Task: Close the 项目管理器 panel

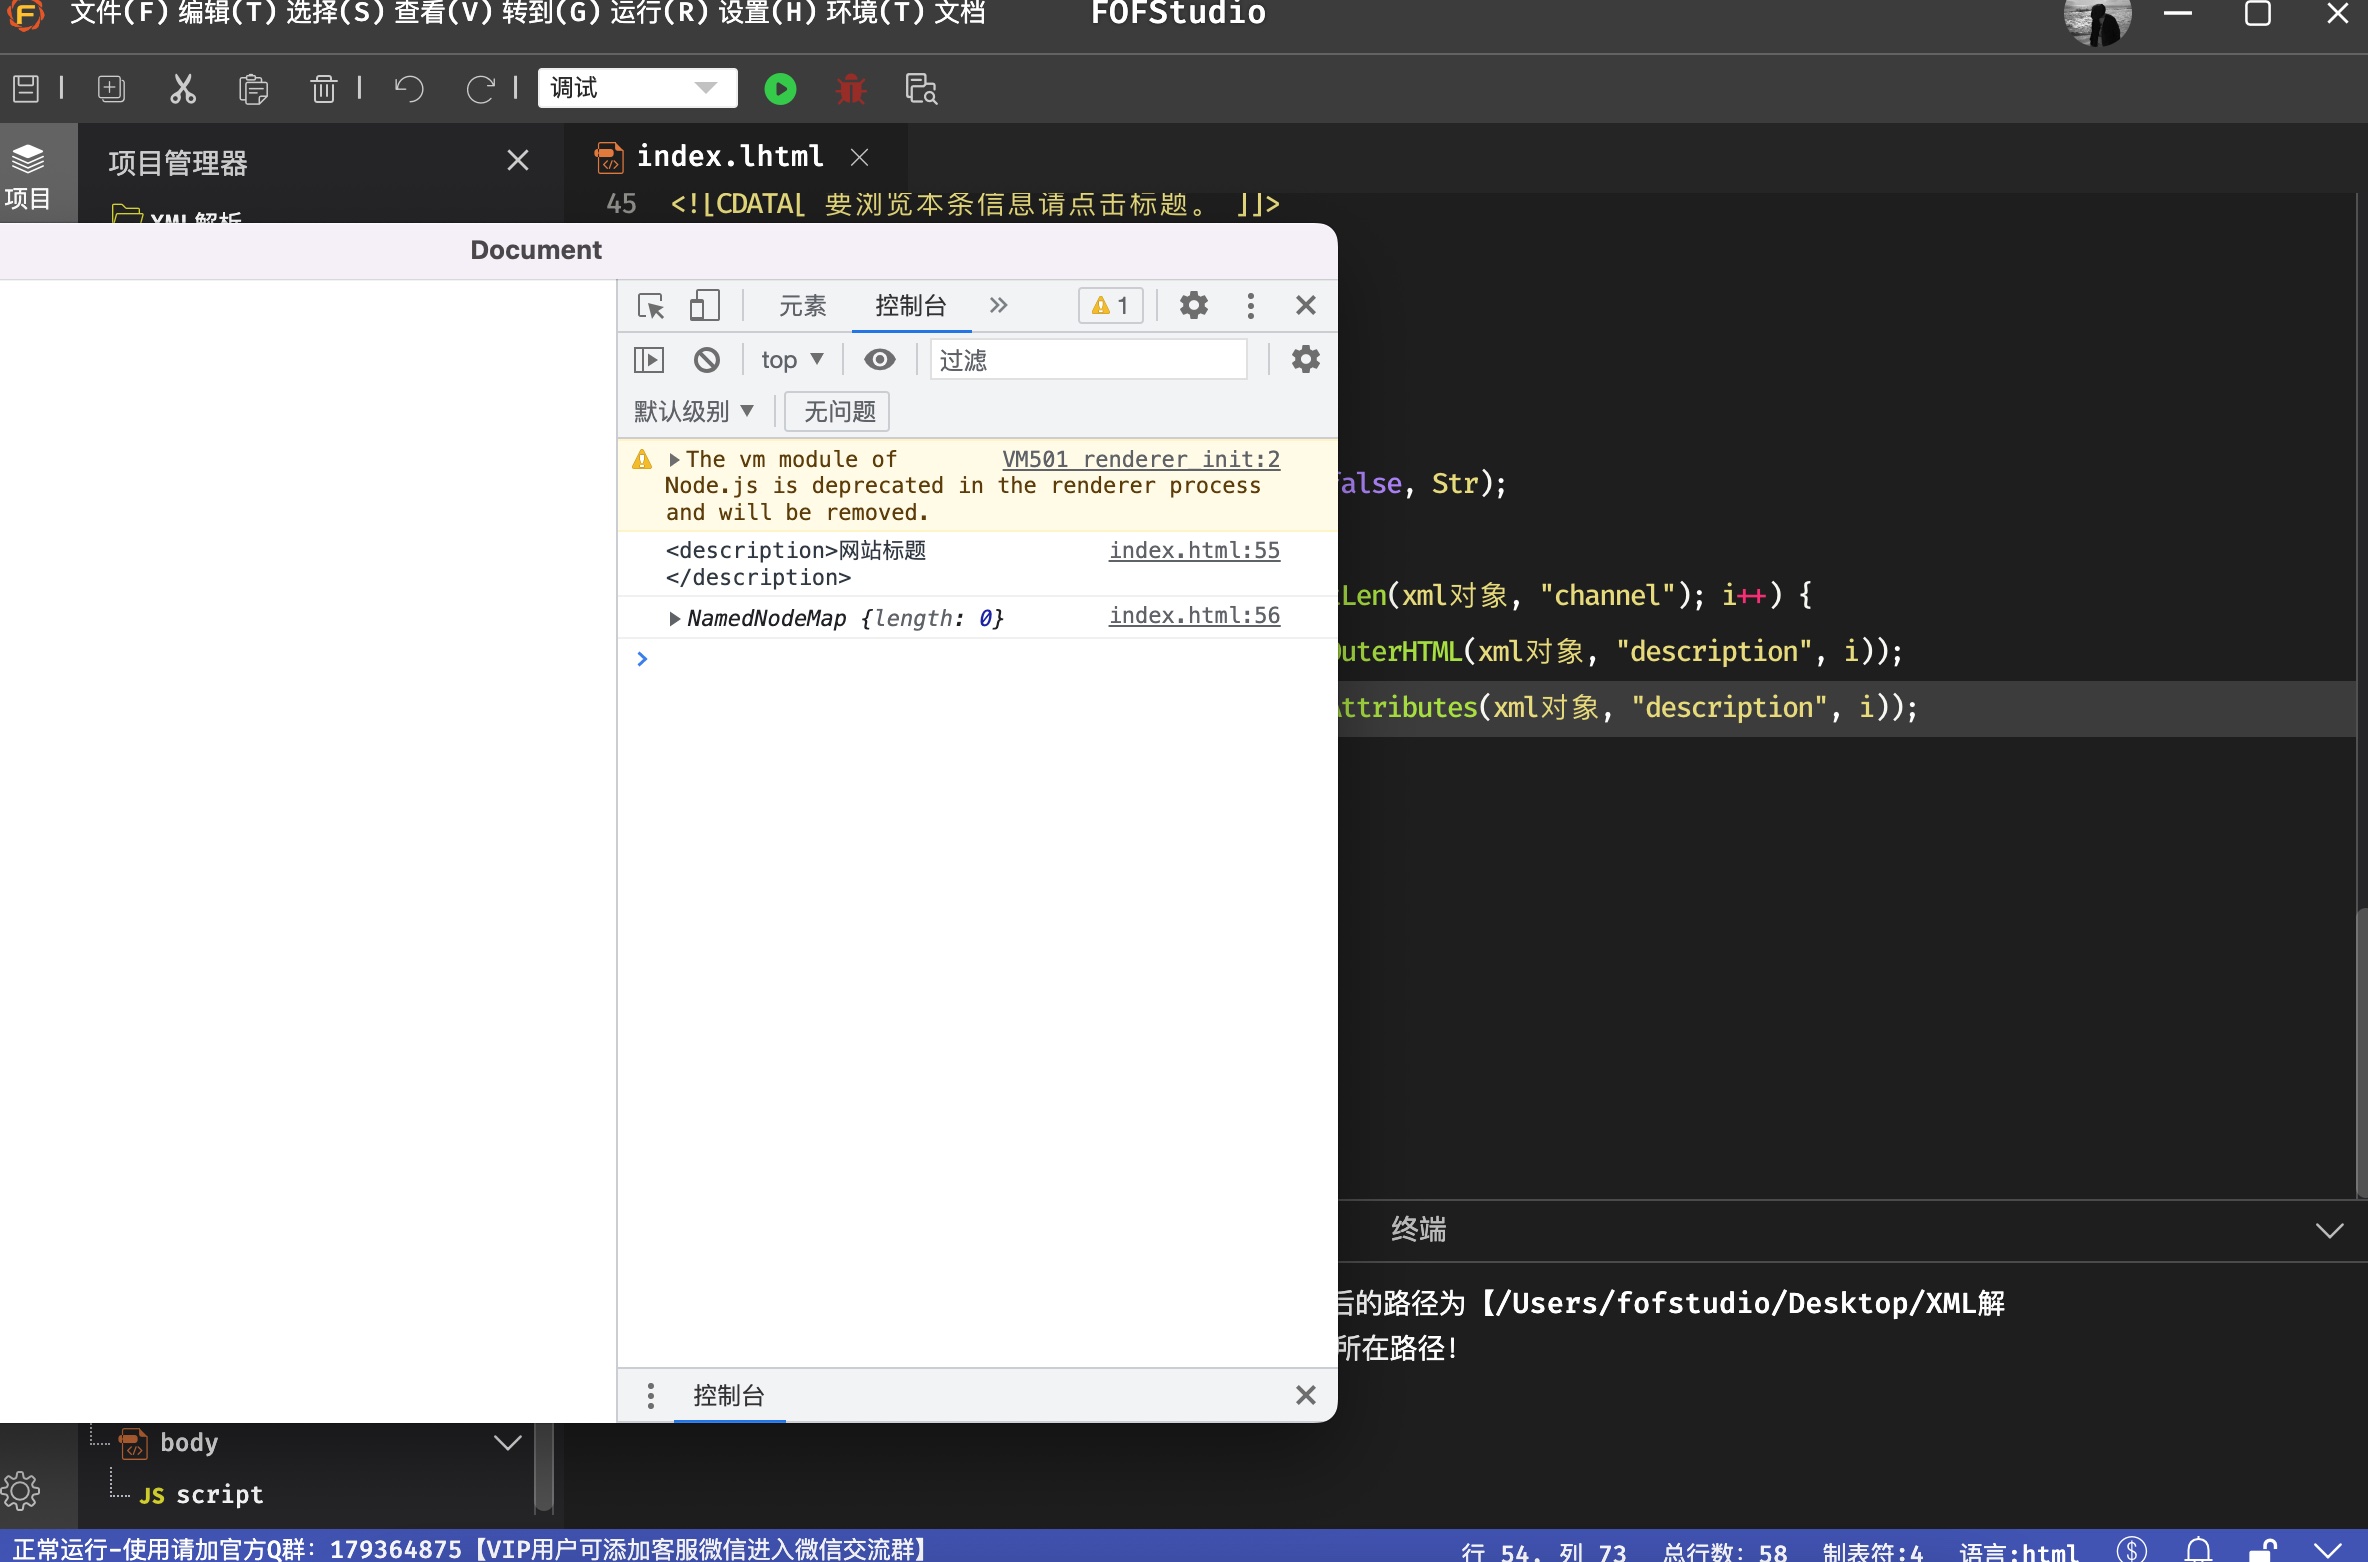Action: point(518,160)
